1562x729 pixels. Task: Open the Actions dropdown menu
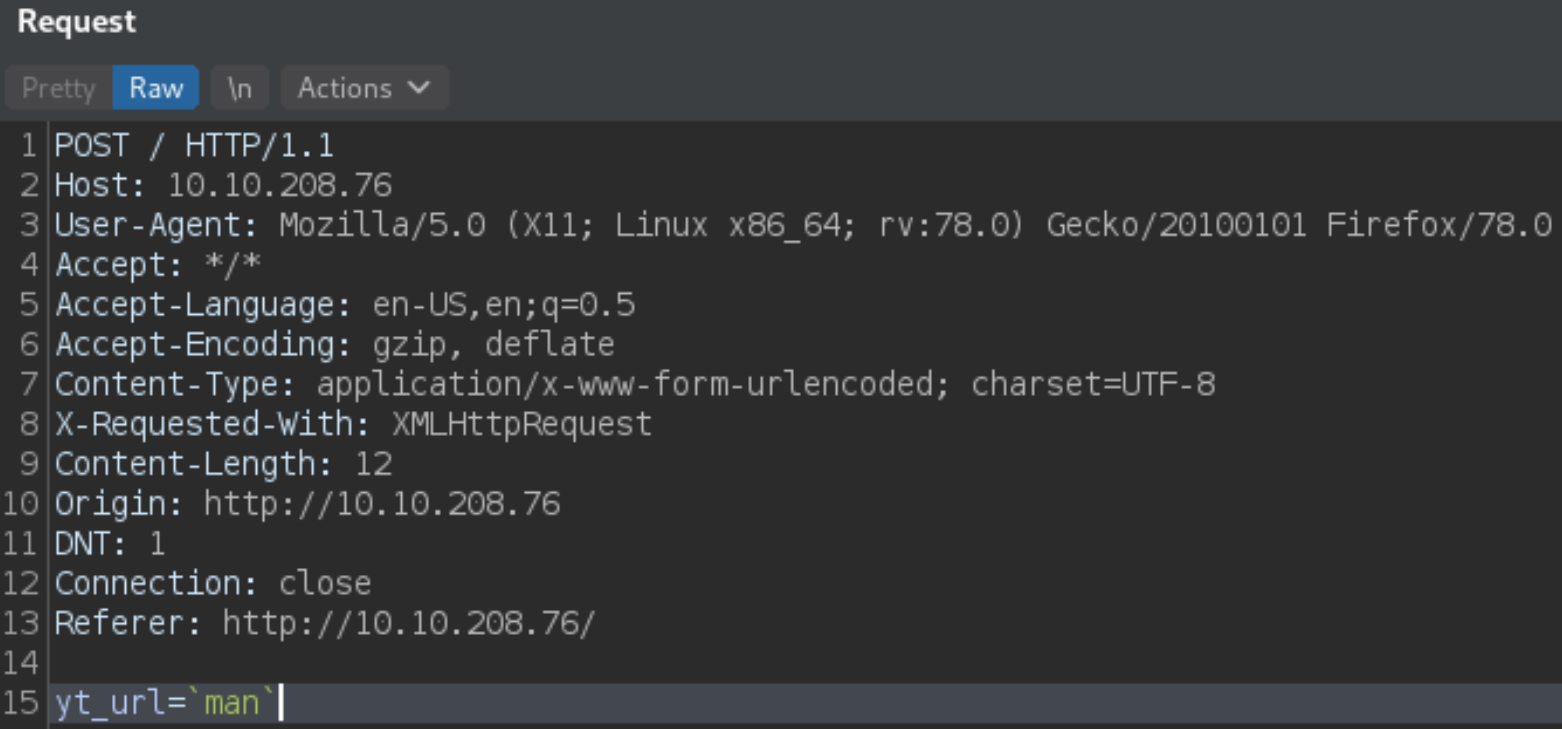[x=365, y=88]
